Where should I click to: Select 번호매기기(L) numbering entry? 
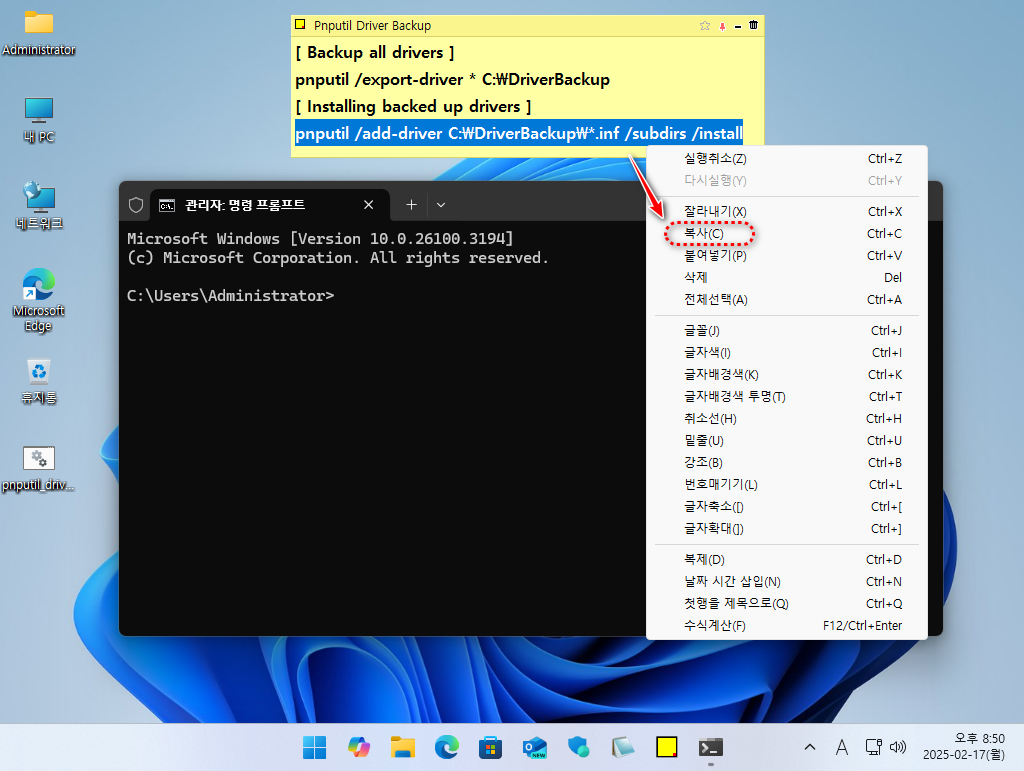786,484
